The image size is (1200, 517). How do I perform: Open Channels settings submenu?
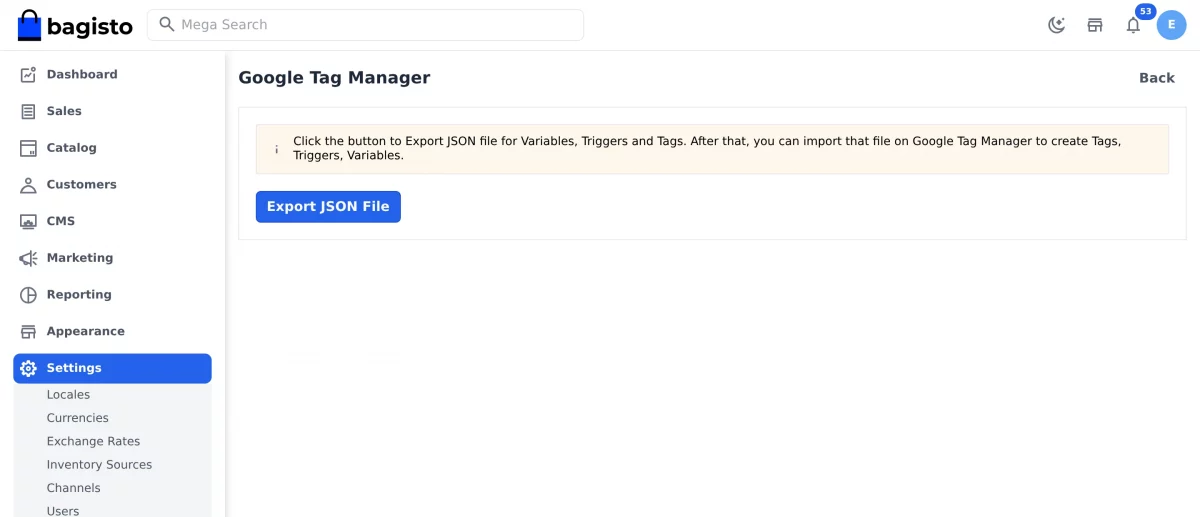pos(74,488)
